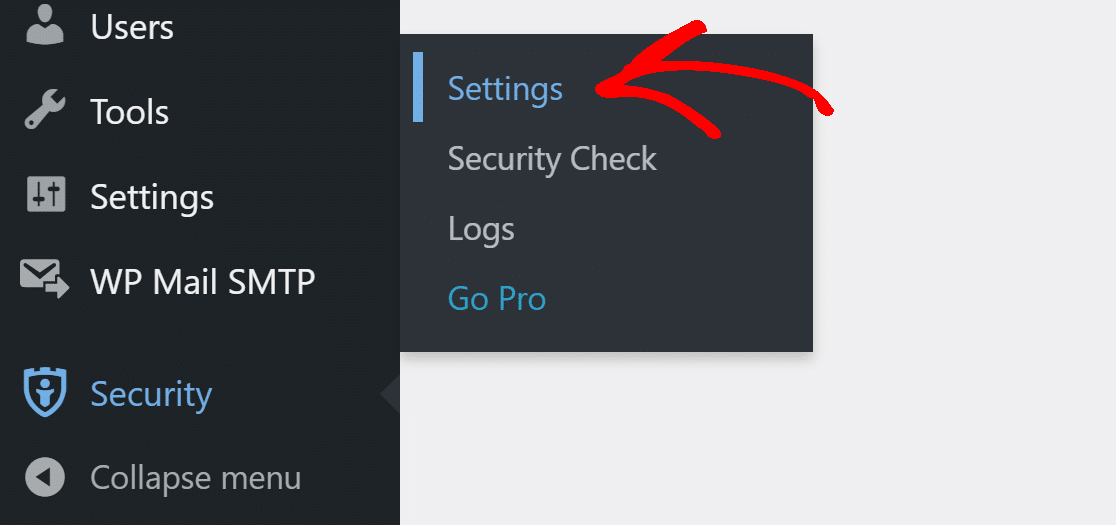Click the Settings sliders icon in sidebar
1116x525 pixels.
[x=46, y=194]
